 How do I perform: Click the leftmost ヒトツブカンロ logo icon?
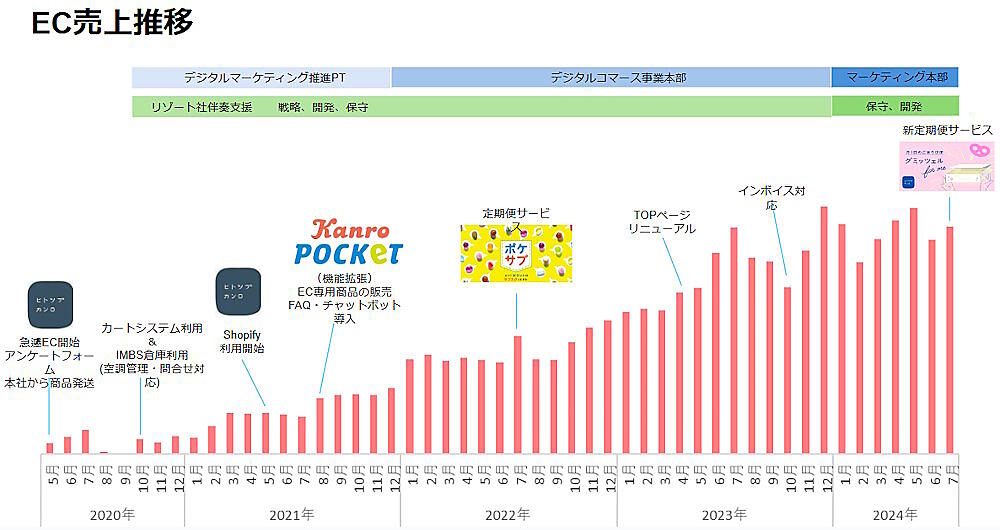(50, 306)
